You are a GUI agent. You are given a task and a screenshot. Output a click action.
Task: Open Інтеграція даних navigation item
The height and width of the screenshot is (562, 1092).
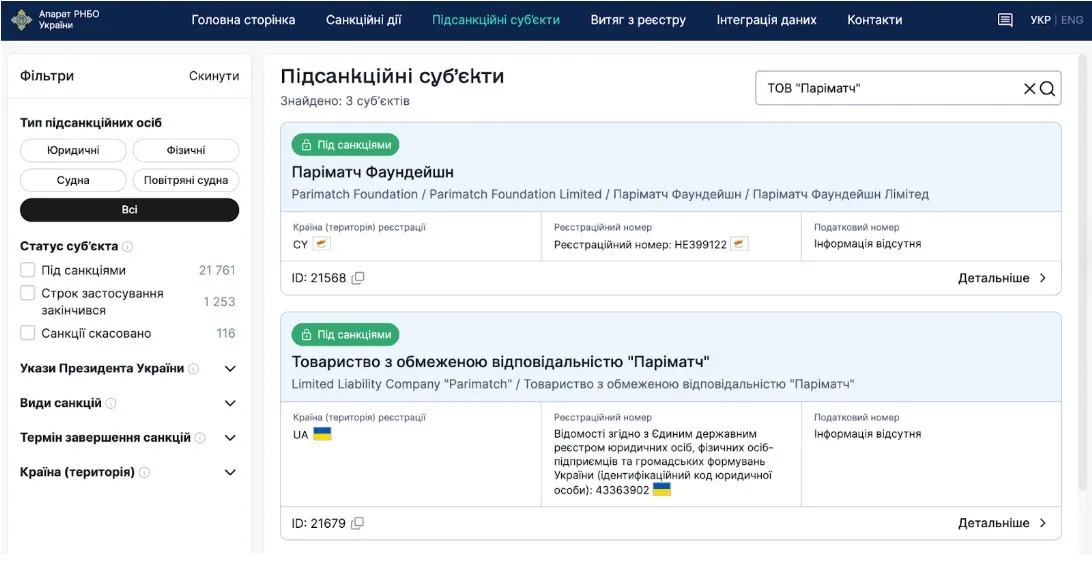[x=767, y=20]
